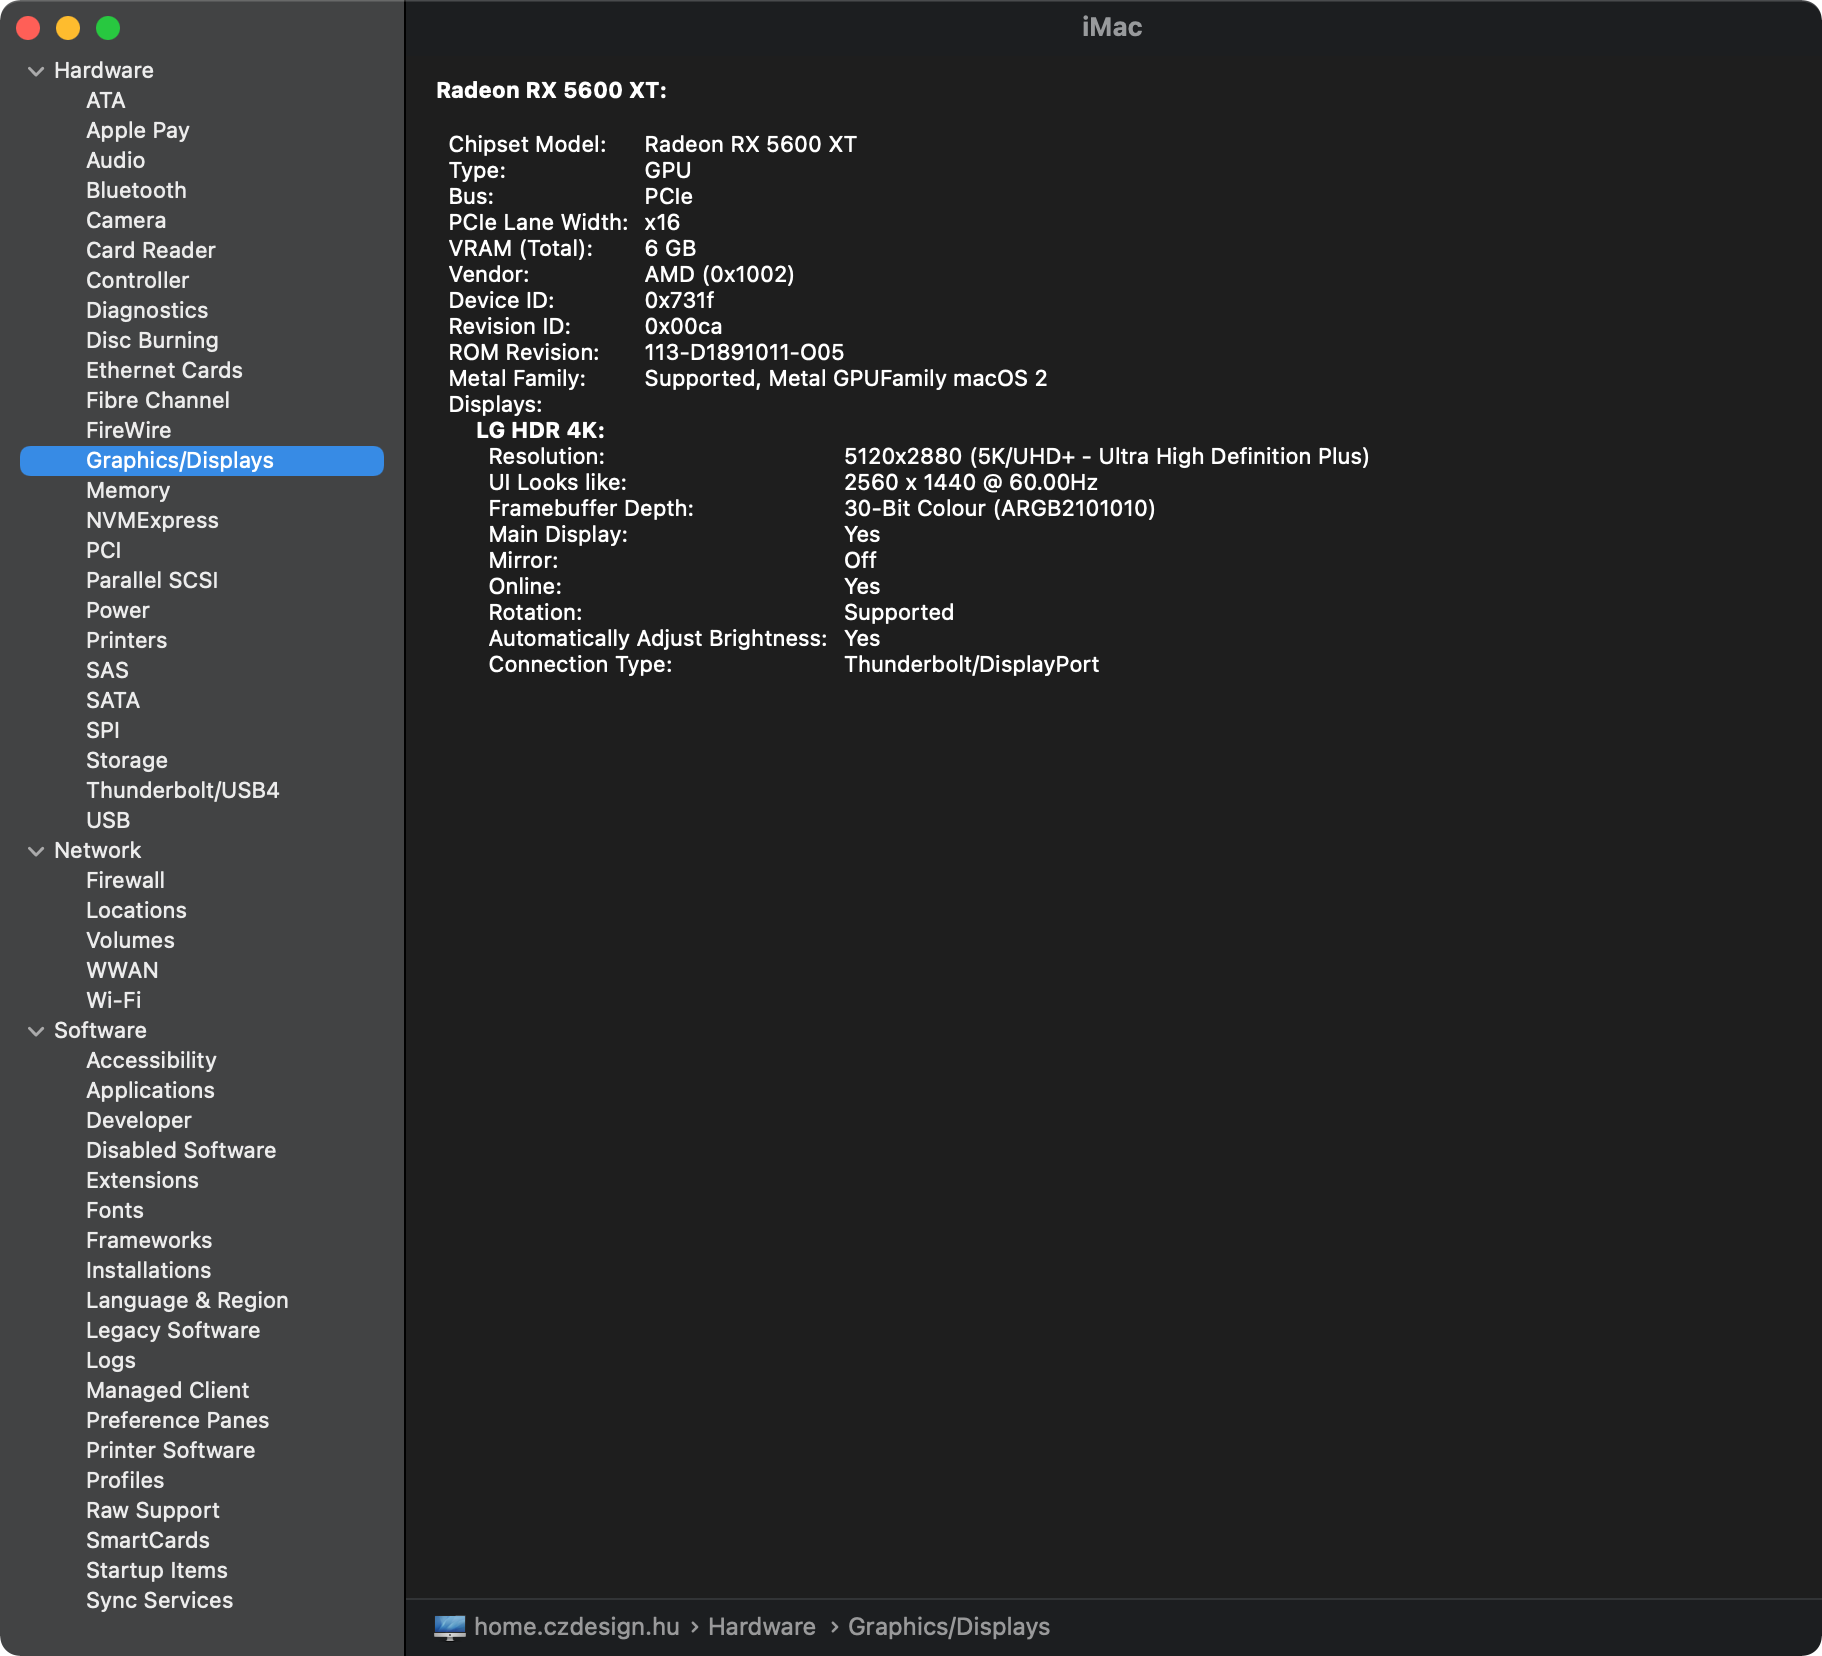
Task: Open Diagnostics sidebar item
Action: pyautogui.click(x=147, y=310)
